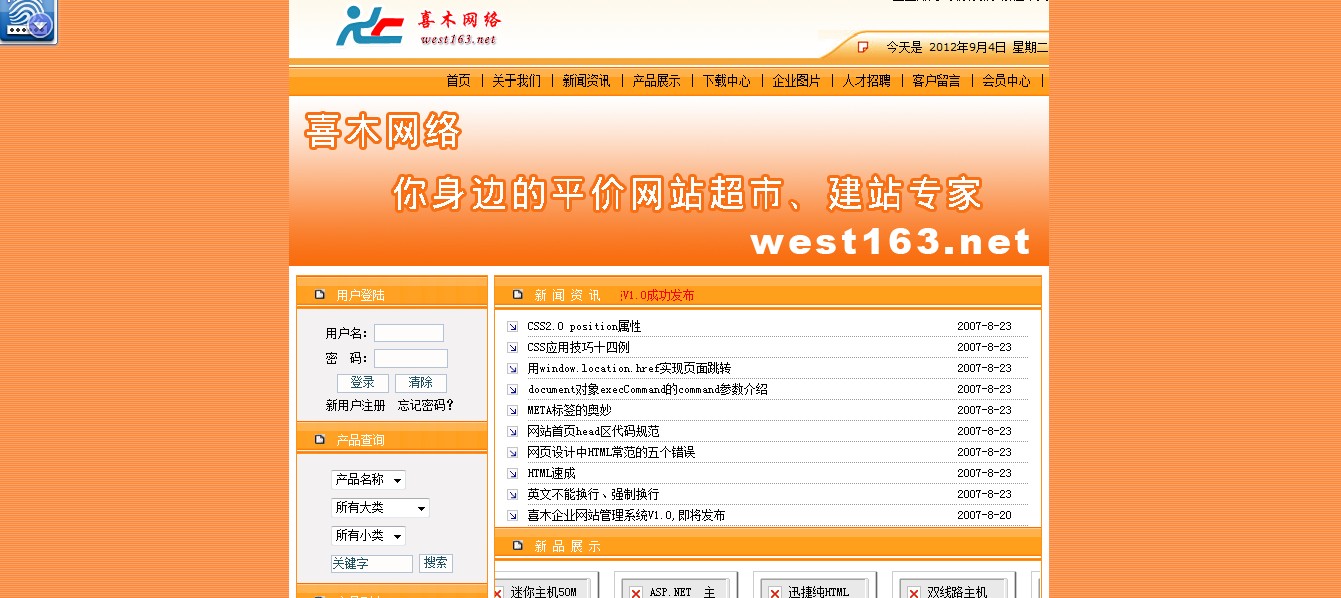Click the 喜木网络 logo in the header
The width and height of the screenshot is (1341, 598).
tap(417, 27)
